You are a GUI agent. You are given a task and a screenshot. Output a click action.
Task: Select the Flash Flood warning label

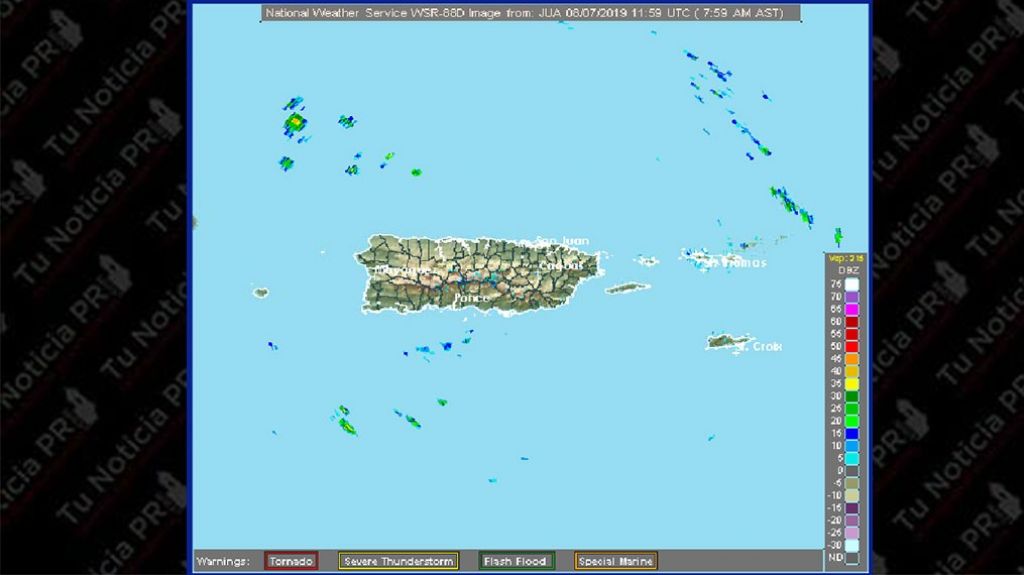(514, 561)
